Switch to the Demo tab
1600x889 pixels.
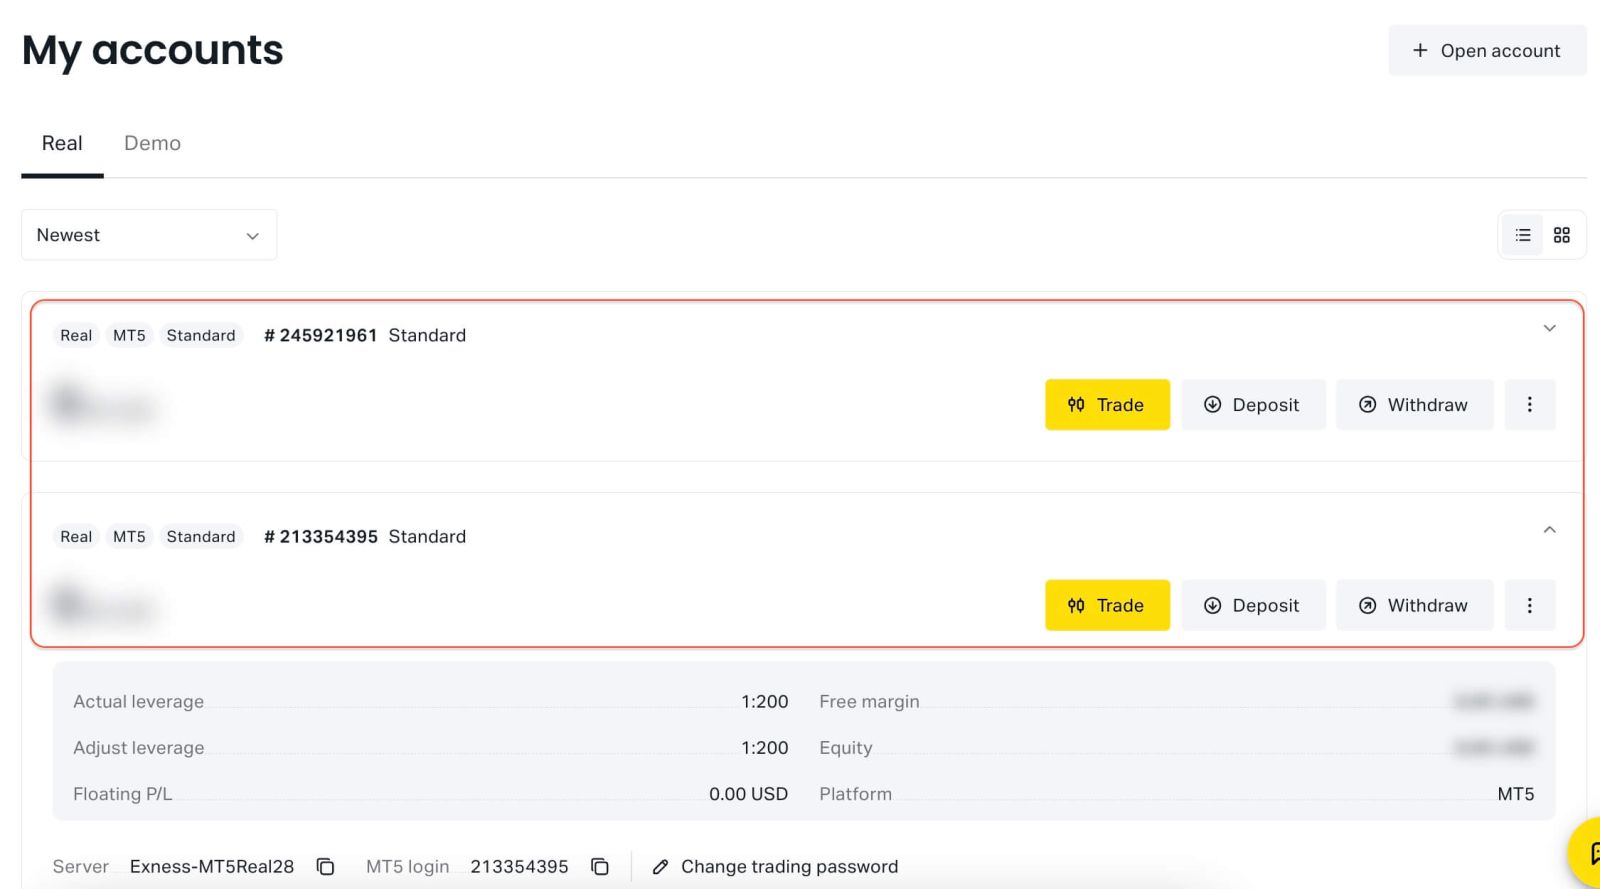tap(152, 143)
